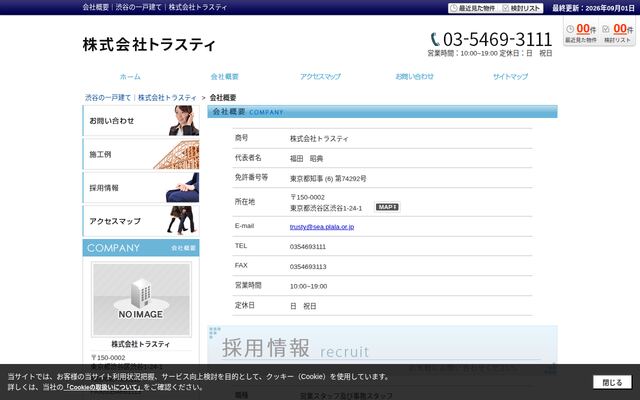Viewport: 640px width, 400px height.
Task: Select the TEL value 0354693111
Action: 308,247
